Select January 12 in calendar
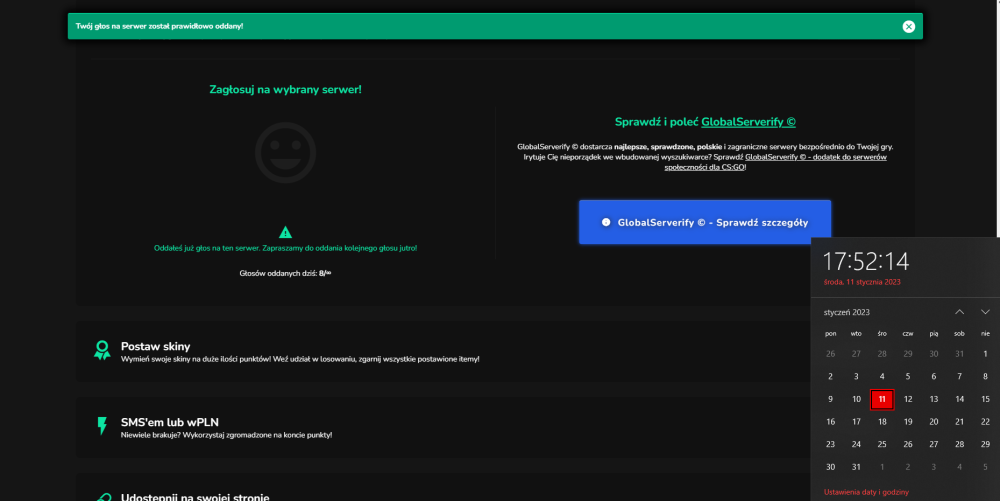The width and height of the screenshot is (1000, 501). 908,399
